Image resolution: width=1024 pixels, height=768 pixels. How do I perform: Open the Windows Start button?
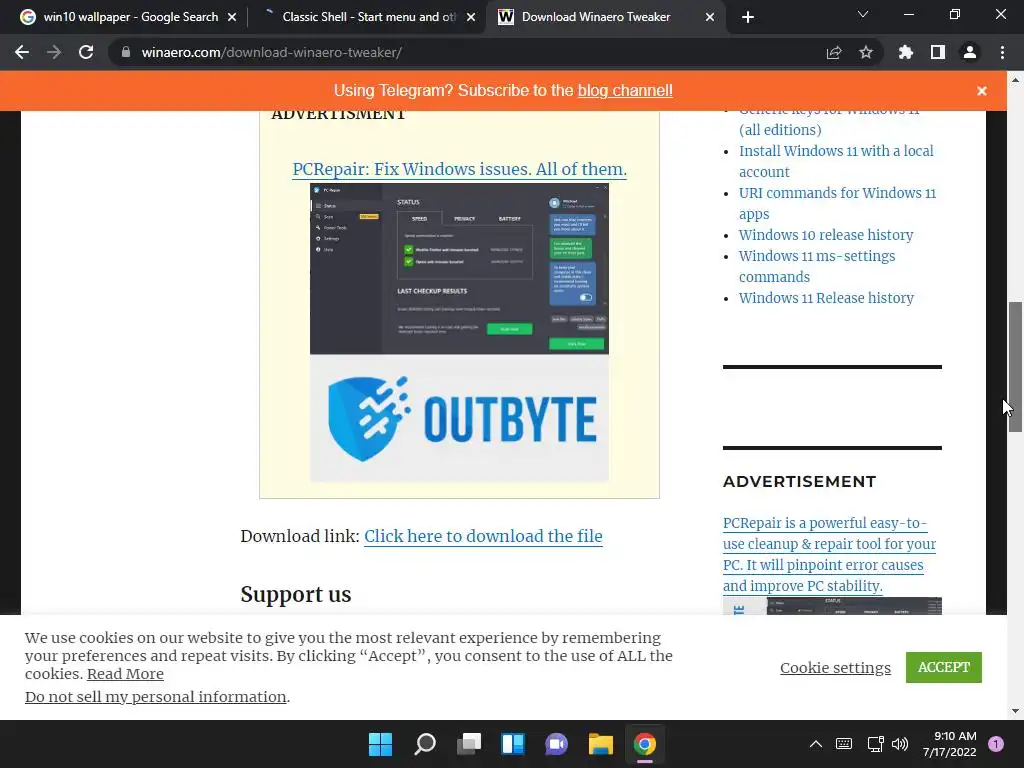pos(381,744)
